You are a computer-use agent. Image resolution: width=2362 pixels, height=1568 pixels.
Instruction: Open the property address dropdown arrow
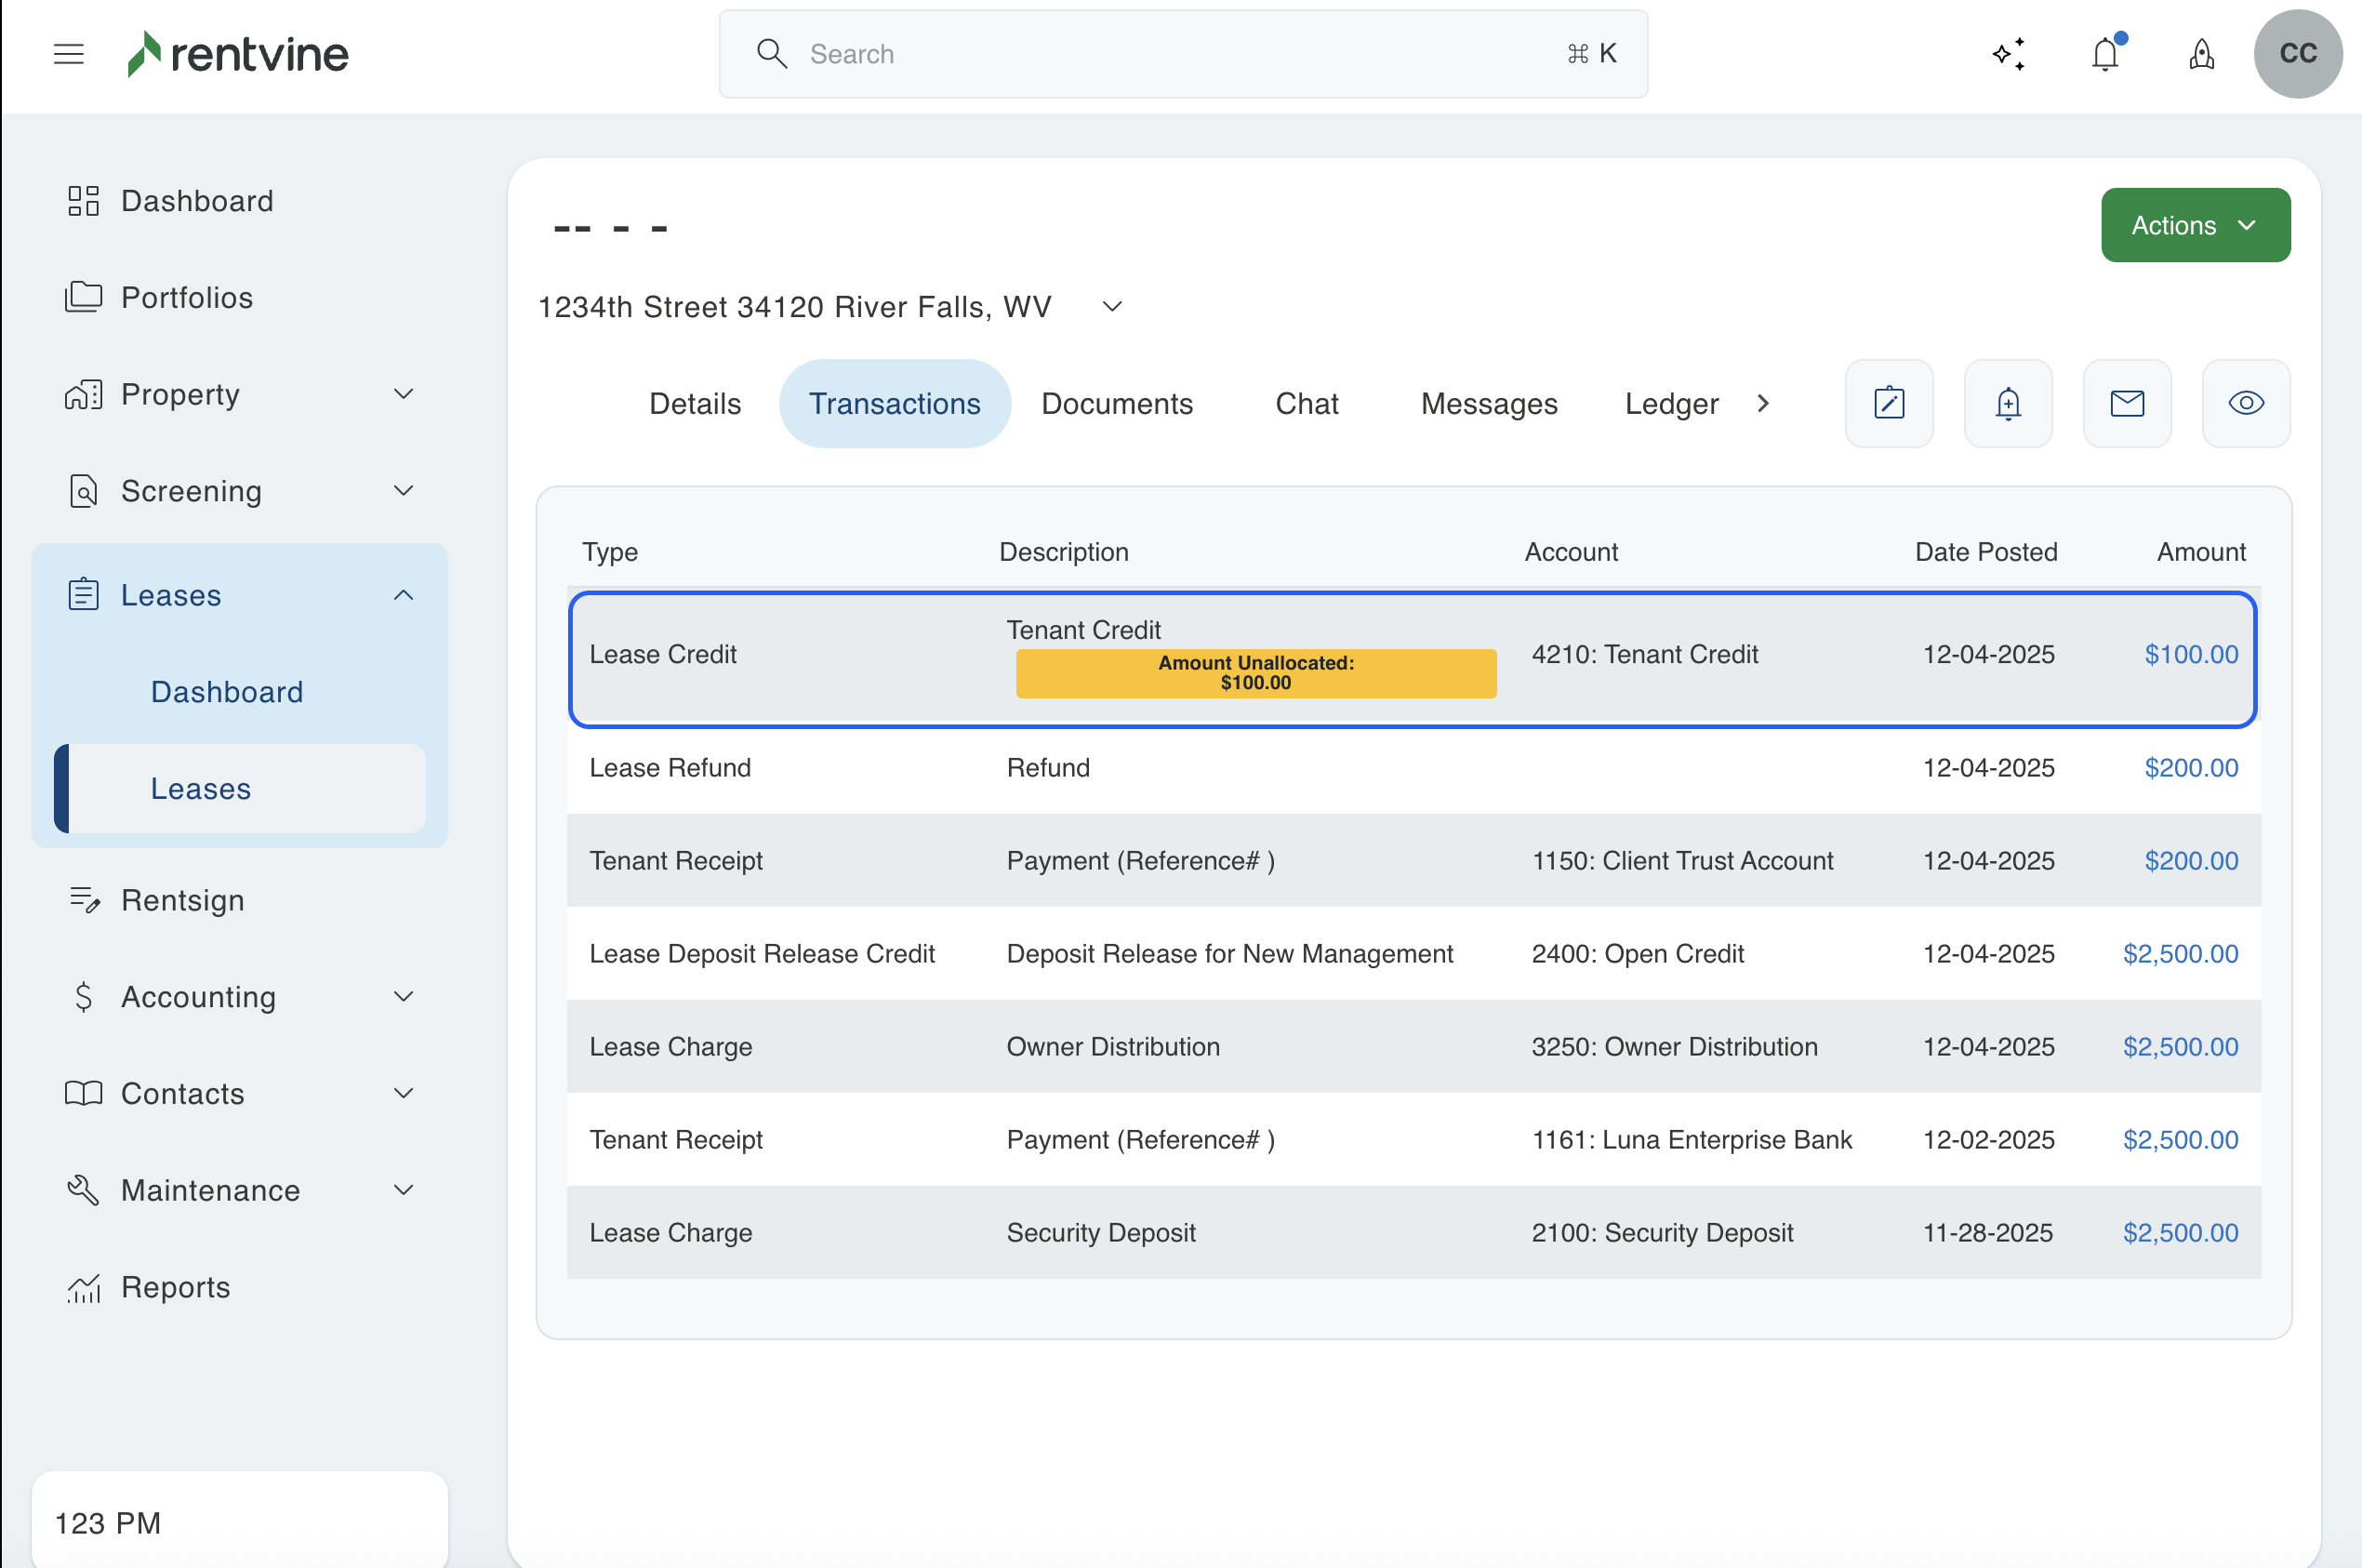tap(1111, 307)
